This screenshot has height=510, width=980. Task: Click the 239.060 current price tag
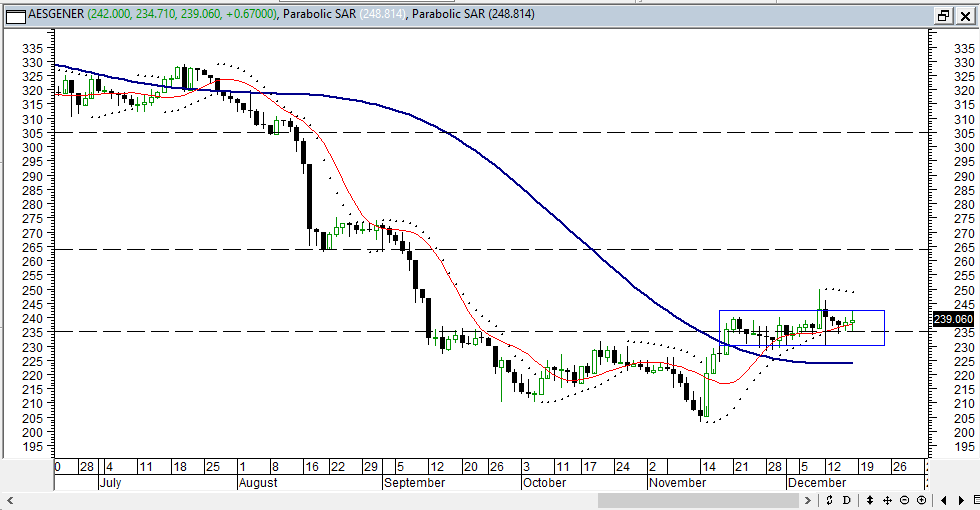(953, 319)
